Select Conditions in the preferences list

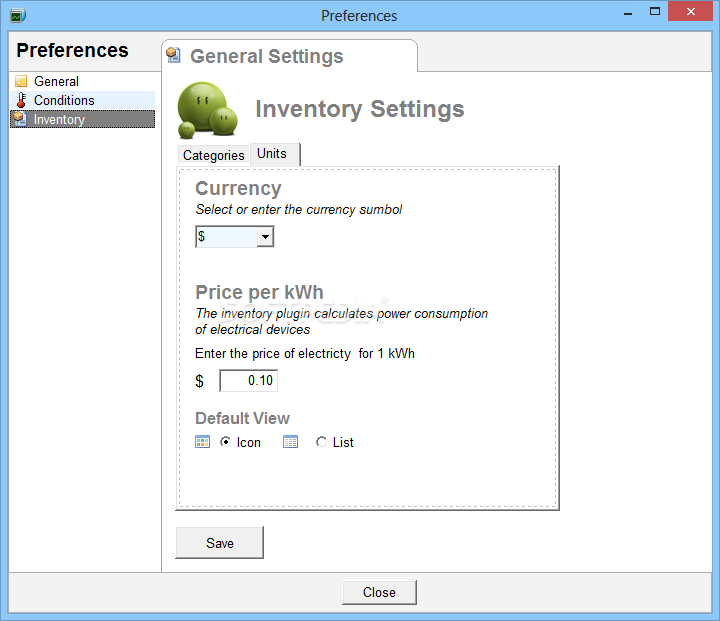coord(83,100)
